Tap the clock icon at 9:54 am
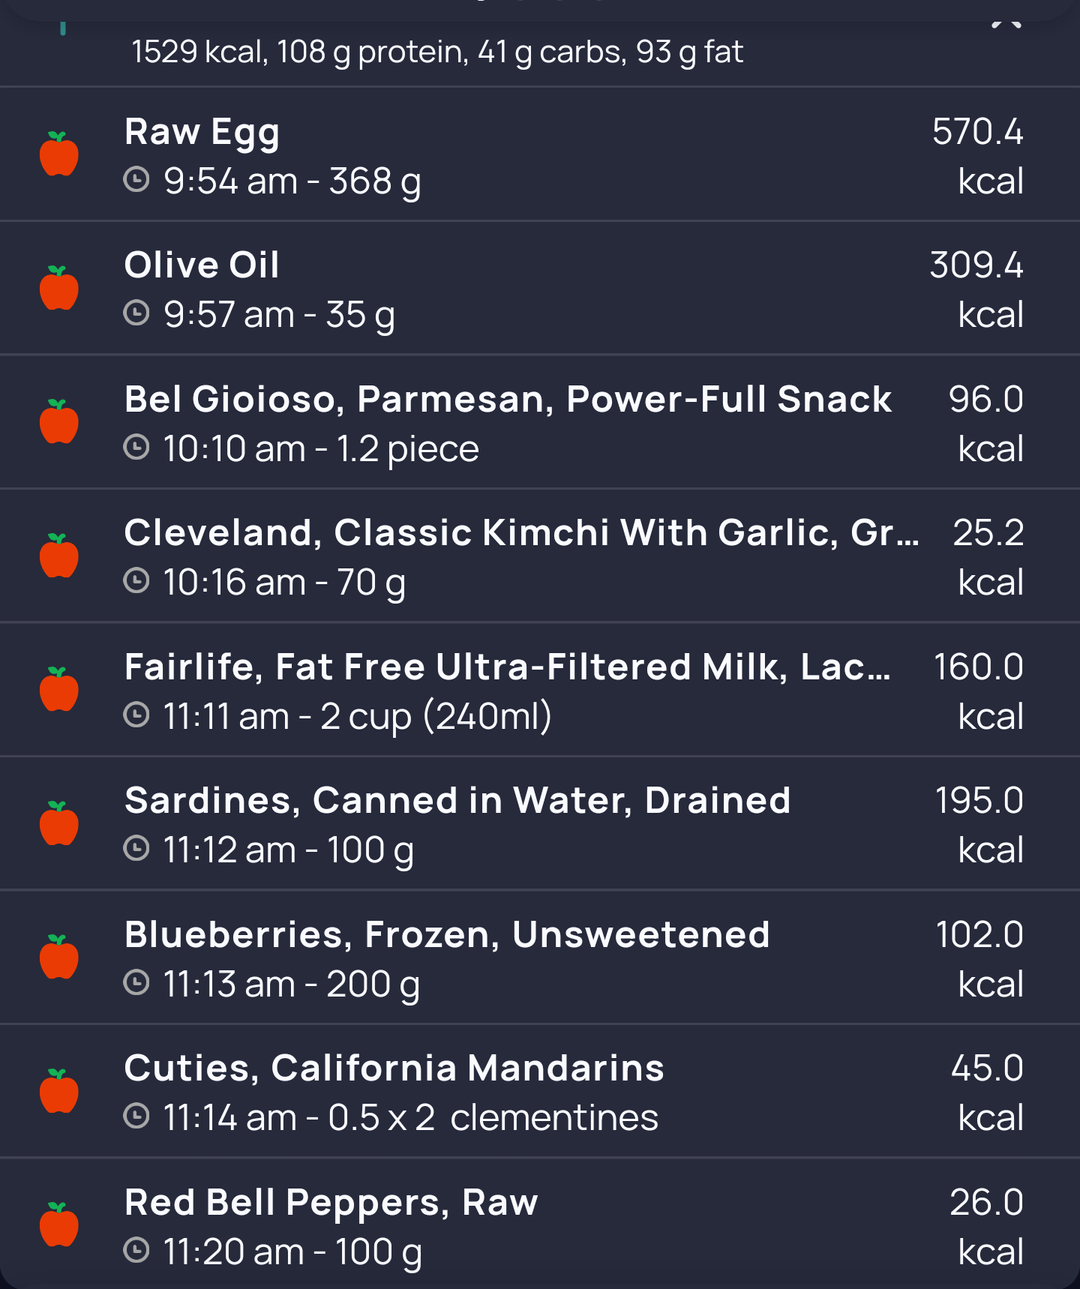Viewport: 1080px width, 1289px height. [x=136, y=180]
